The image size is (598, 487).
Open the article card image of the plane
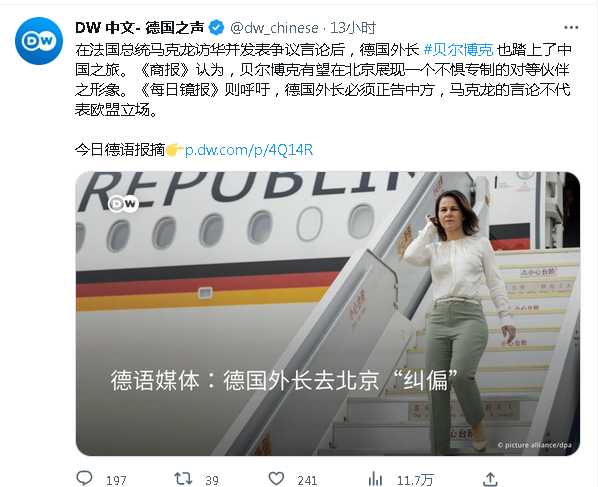coord(328,313)
